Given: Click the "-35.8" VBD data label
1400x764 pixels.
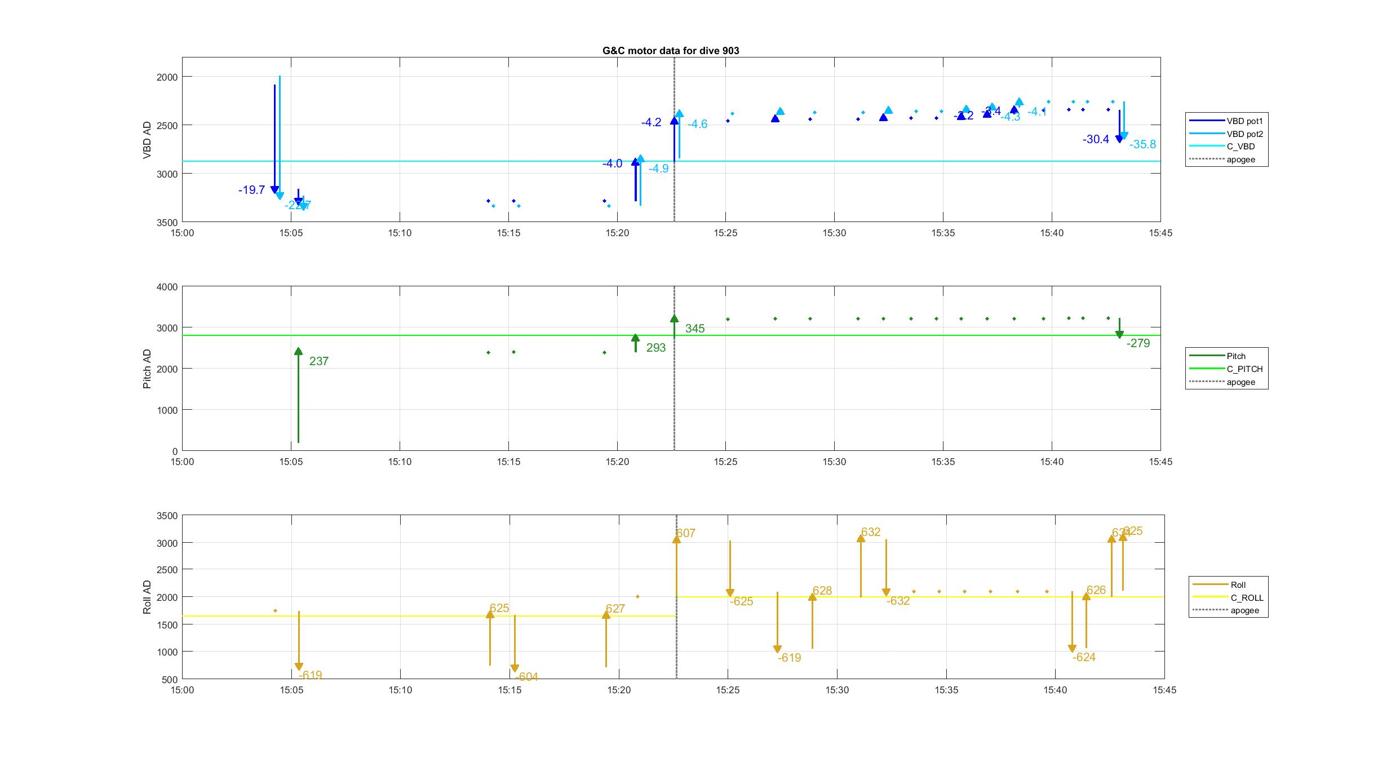Looking at the screenshot, I should (x=1143, y=145).
